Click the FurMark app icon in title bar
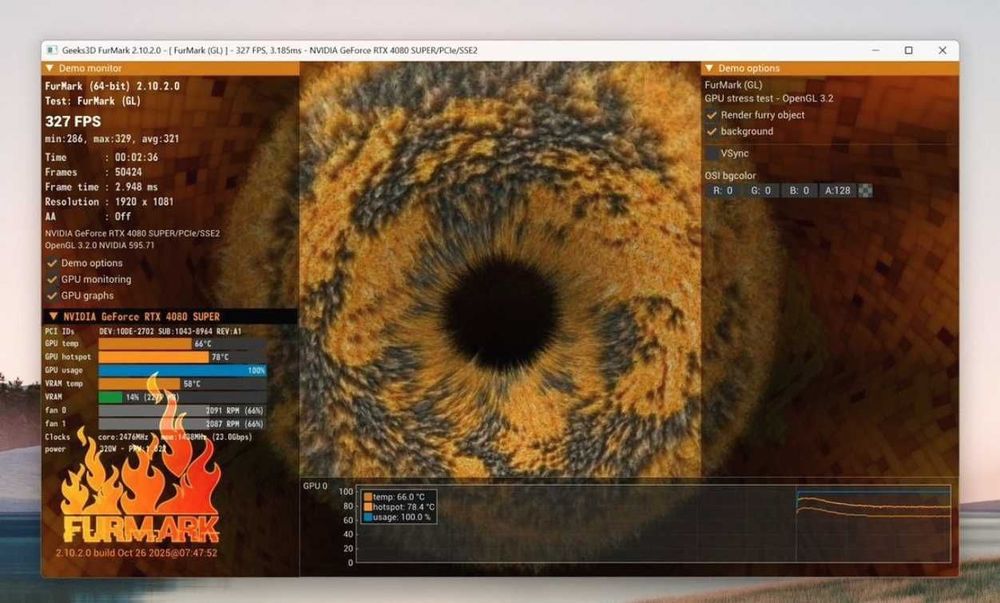This screenshot has height=603, width=1000. tap(53, 50)
